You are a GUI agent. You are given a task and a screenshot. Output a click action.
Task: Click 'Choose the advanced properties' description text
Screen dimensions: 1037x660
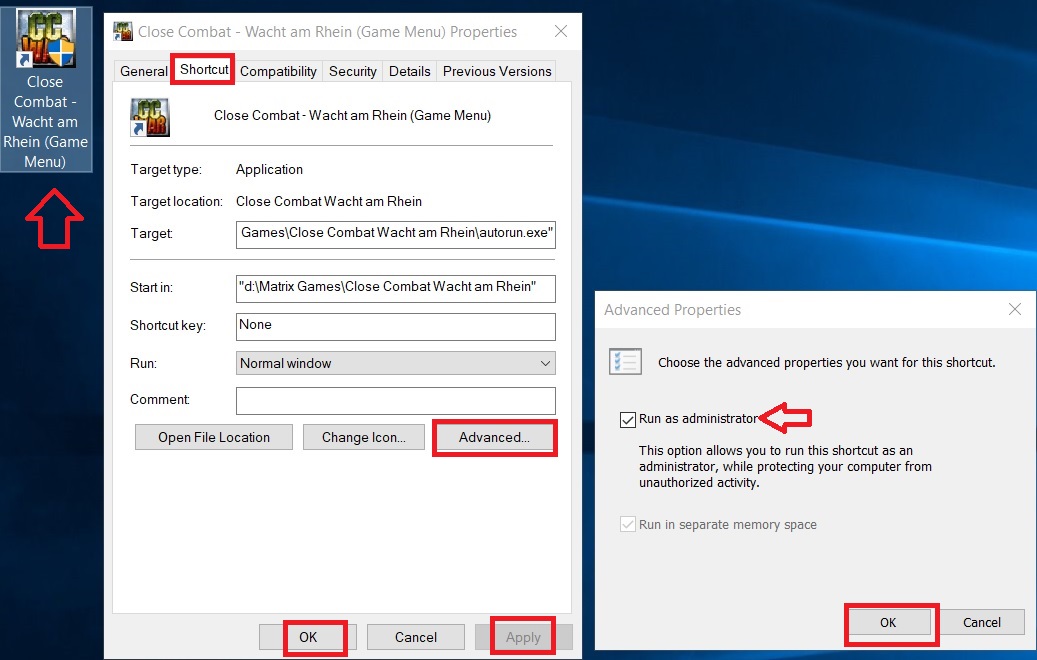[827, 362]
